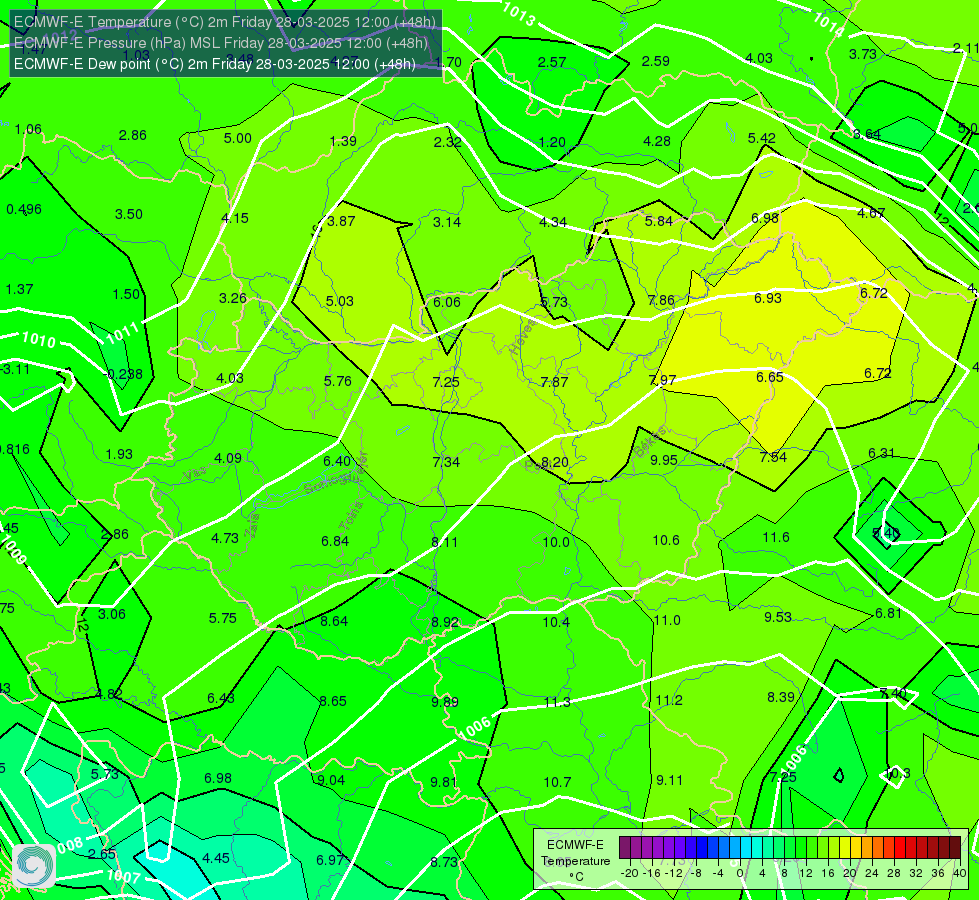Click the Tolna county label
Image resolution: width=979 pixels, height=900 pixels.
tap(351, 516)
